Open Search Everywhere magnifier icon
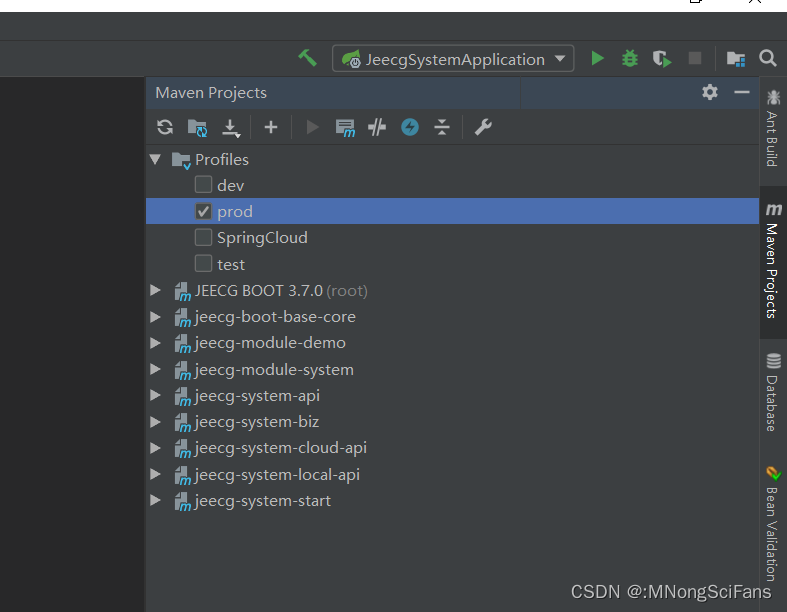The width and height of the screenshot is (787, 612). (x=767, y=58)
